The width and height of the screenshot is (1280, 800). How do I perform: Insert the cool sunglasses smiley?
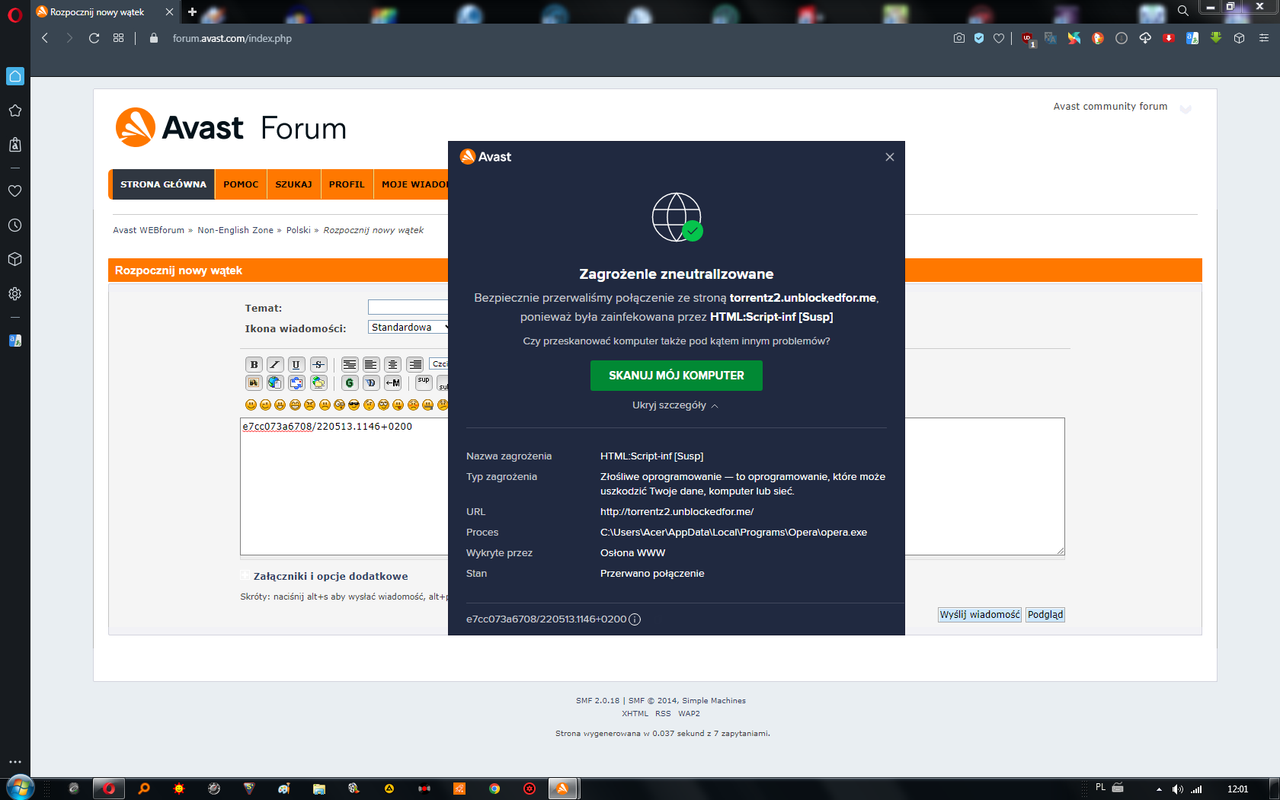(354, 405)
